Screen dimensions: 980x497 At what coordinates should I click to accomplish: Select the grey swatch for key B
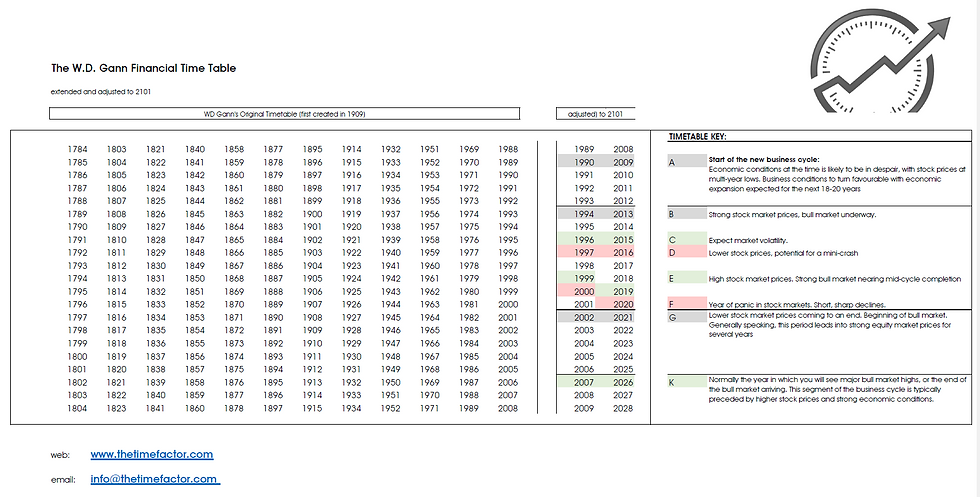coord(687,214)
